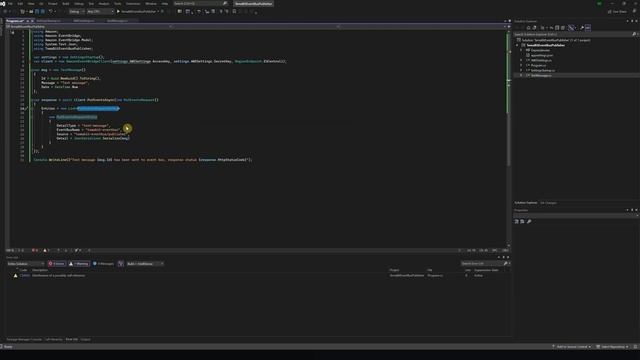Open the Entire Solution scope dropdown
Screen dimensions: 640x360
pos(25,264)
